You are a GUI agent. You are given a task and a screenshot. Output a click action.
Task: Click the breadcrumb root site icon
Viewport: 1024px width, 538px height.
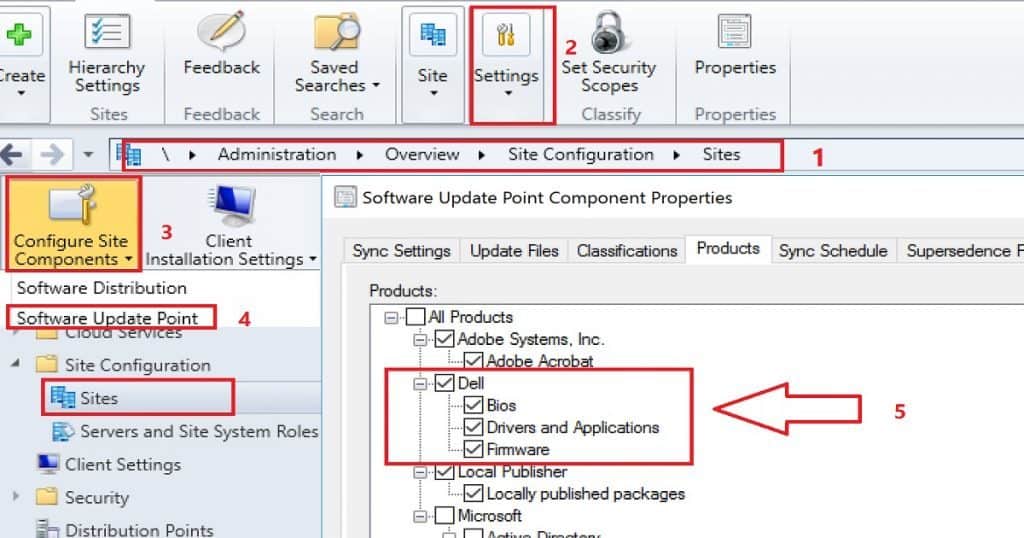(128, 155)
